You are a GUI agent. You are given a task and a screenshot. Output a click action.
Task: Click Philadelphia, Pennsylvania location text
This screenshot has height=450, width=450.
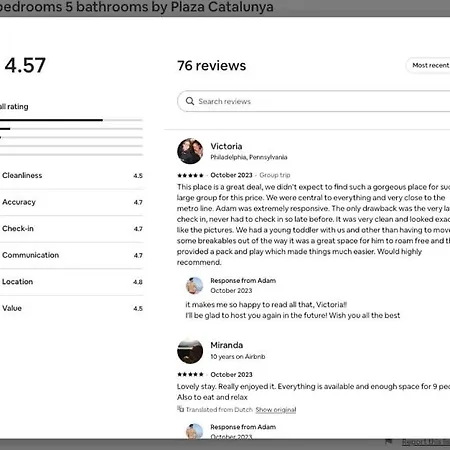tap(249, 157)
